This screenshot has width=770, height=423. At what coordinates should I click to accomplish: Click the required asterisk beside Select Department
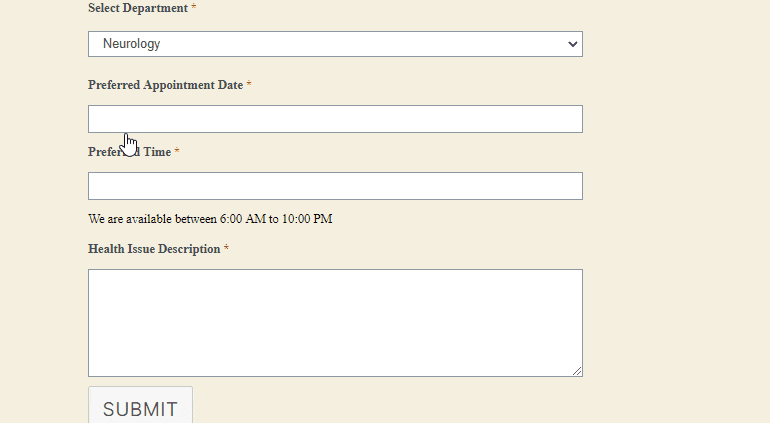(x=193, y=7)
